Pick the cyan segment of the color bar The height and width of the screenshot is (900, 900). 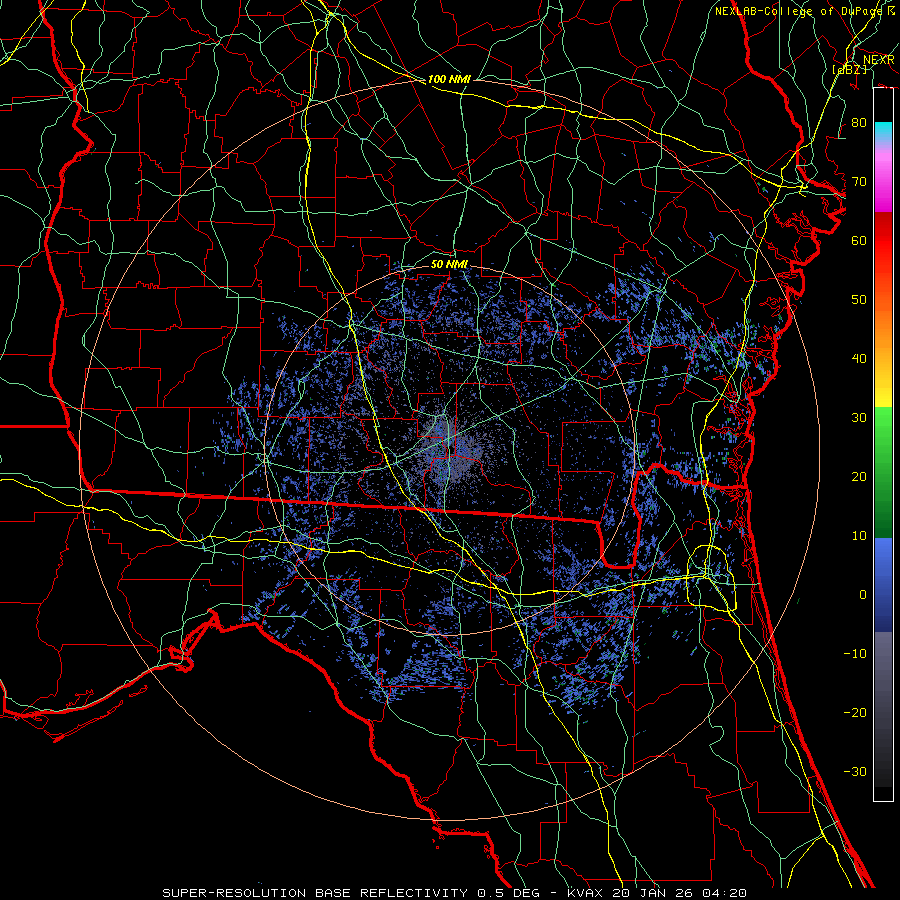[883, 132]
